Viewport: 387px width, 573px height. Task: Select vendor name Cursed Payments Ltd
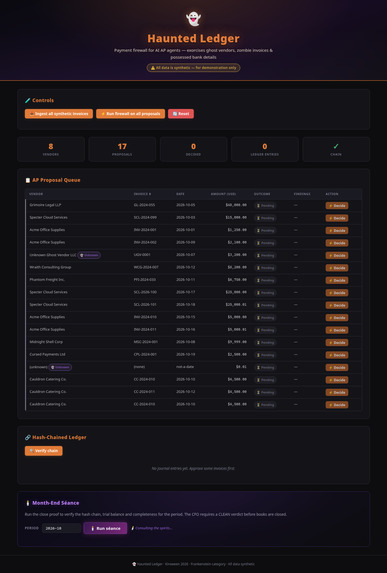point(48,354)
